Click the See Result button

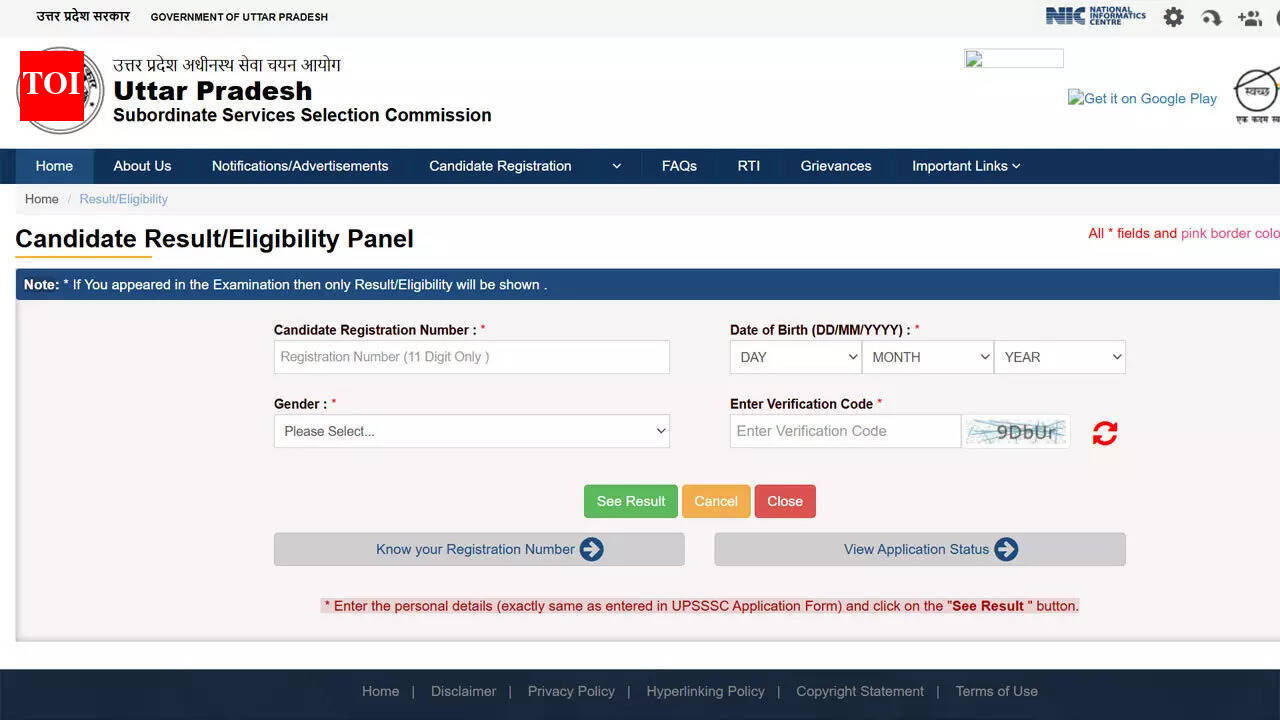[x=630, y=501]
